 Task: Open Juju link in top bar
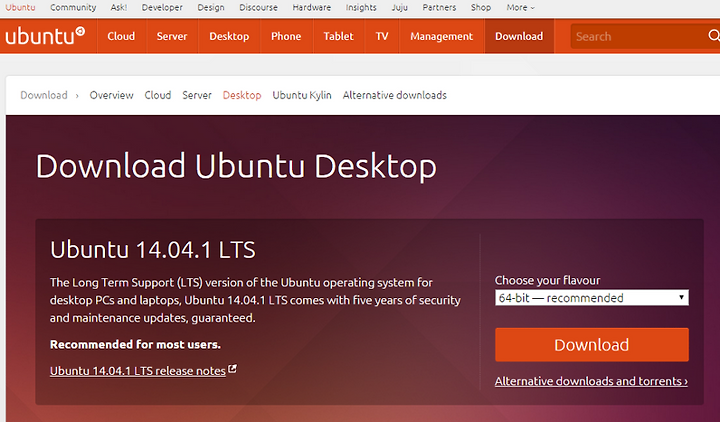pyautogui.click(x=399, y=7)
